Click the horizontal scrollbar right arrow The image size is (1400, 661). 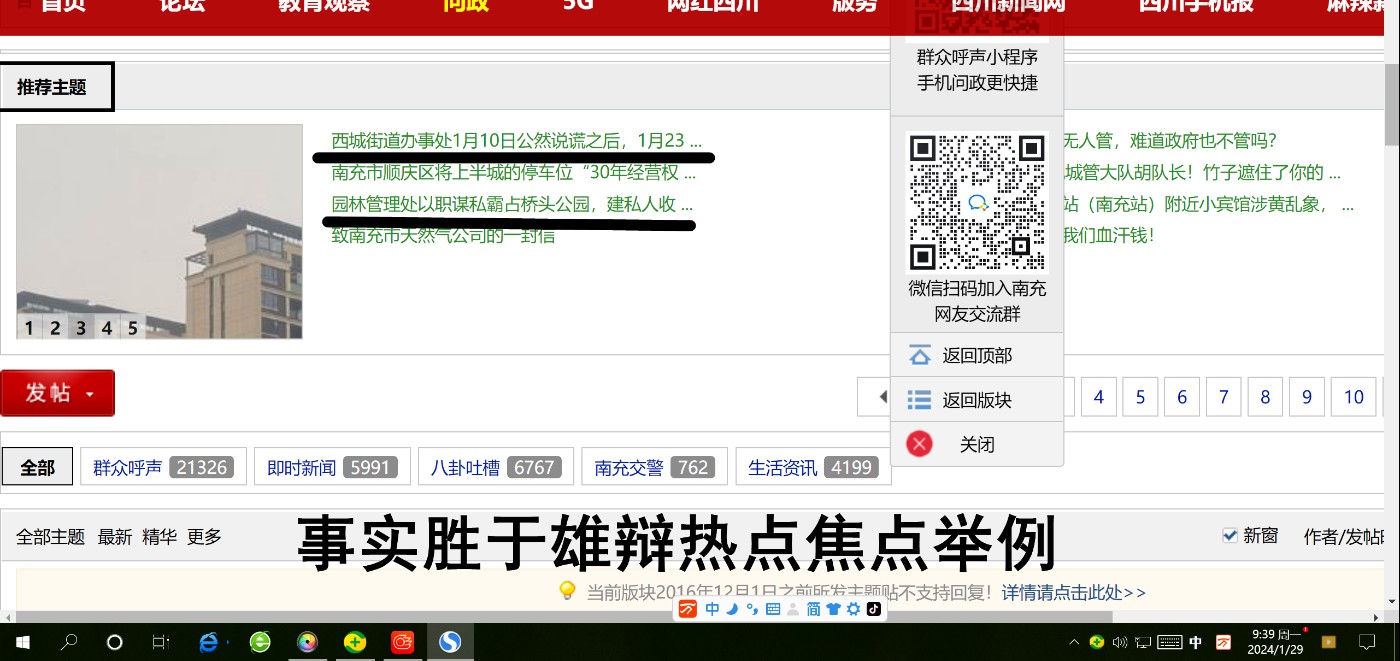point(1375,617)
